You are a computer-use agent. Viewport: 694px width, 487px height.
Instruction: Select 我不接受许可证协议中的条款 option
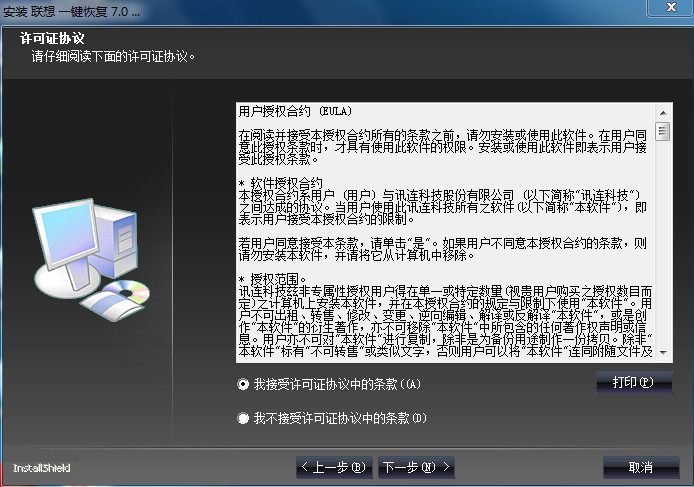coord(243,418)
